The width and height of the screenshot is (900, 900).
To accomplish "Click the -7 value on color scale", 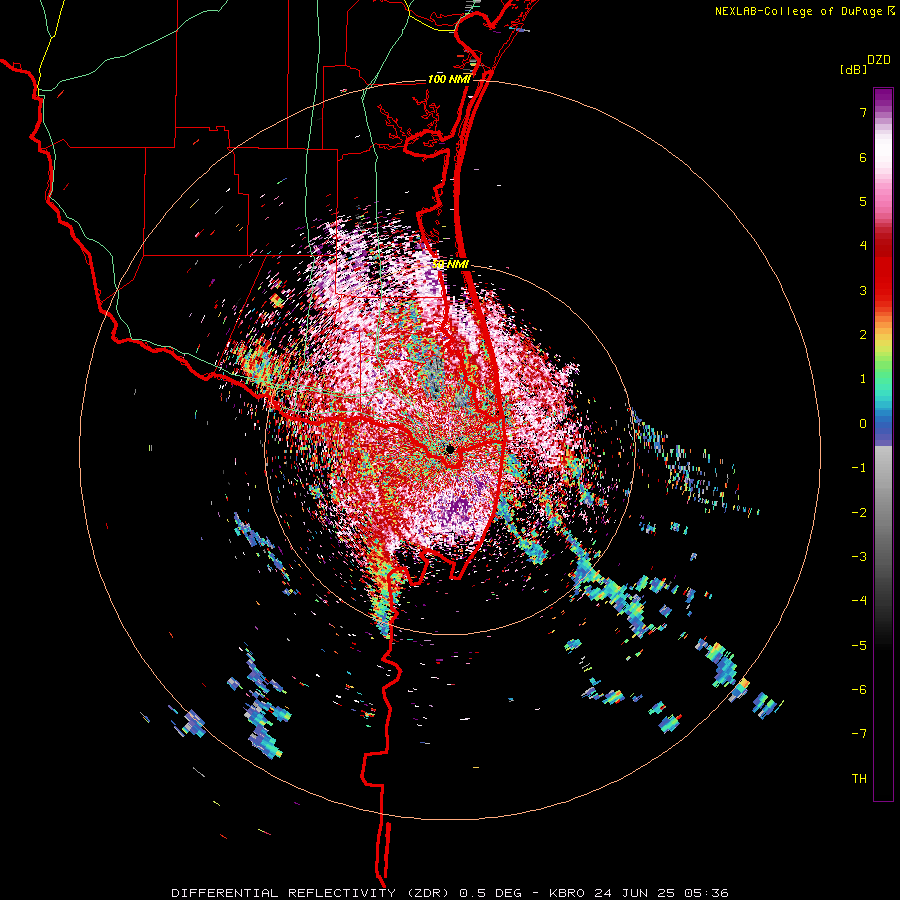I will pos(859,734).
